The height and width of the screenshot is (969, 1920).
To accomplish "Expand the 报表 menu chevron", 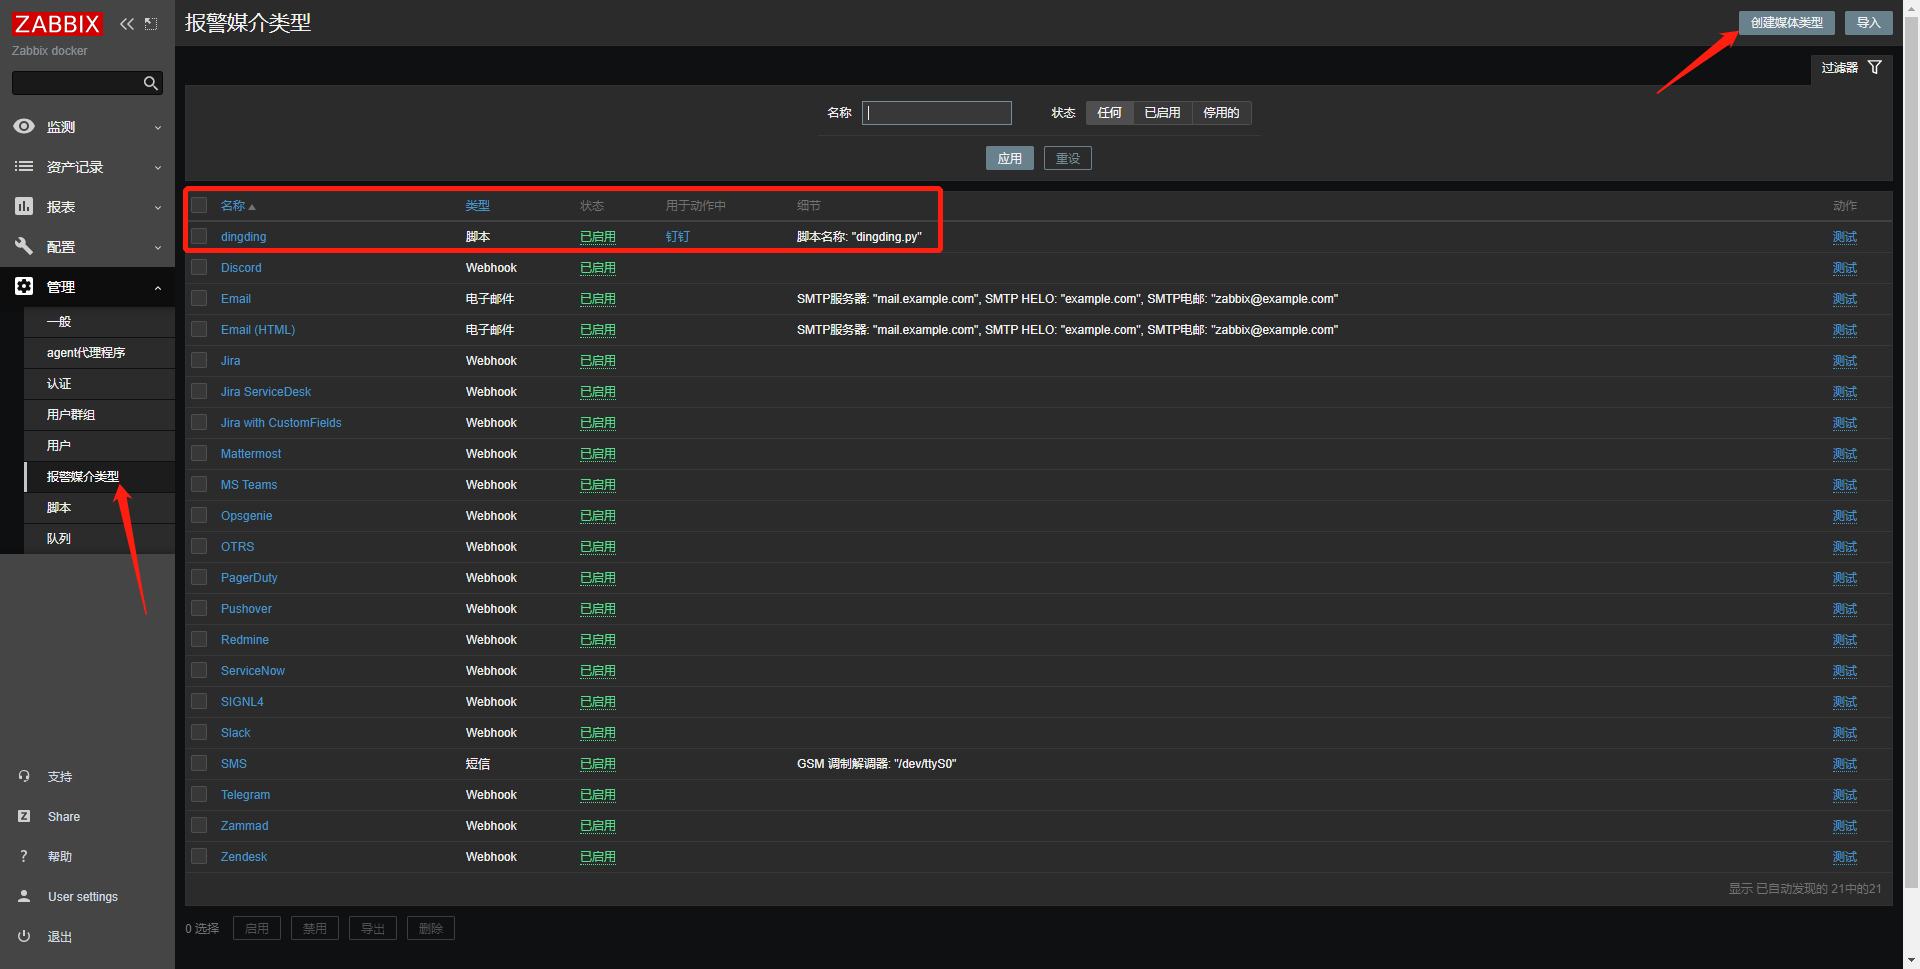I will (x=158, y=208).
